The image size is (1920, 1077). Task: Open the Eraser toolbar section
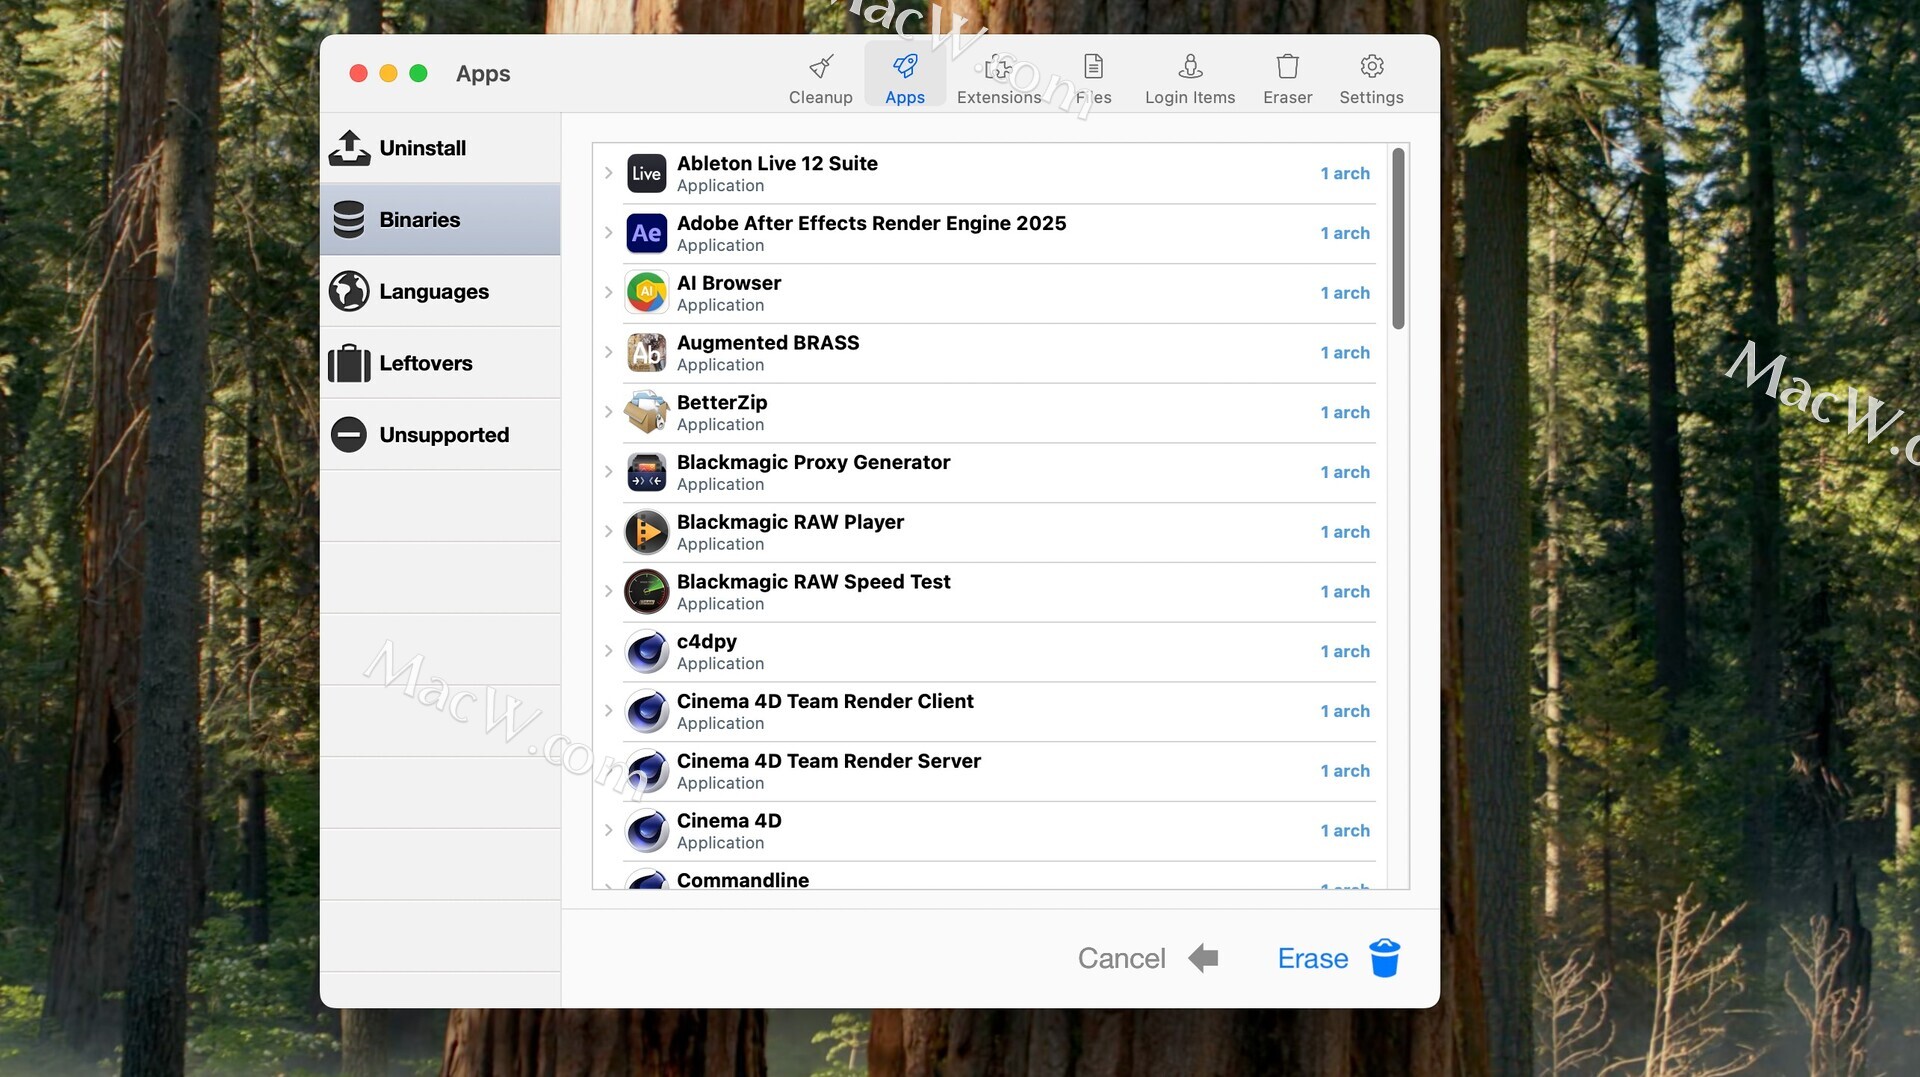pos(1287,79)
